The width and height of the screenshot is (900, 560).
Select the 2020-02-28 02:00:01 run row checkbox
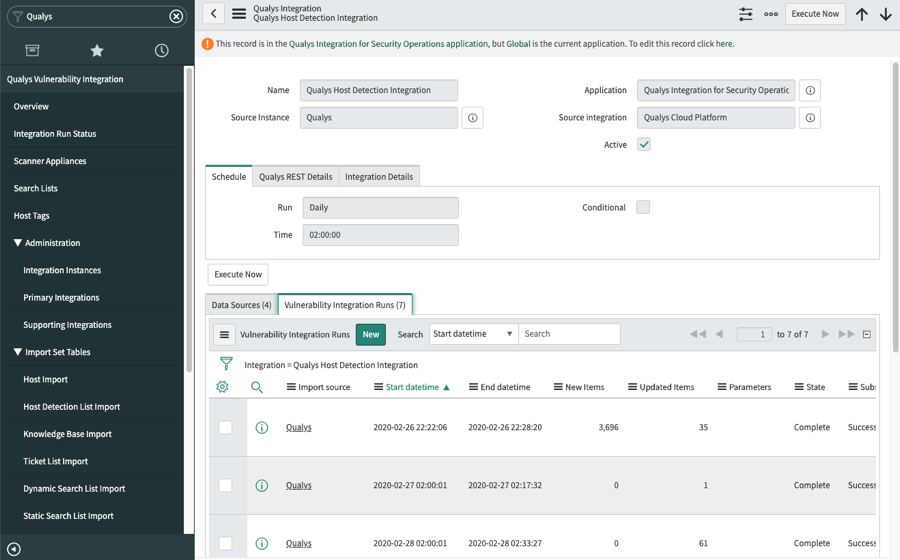pos(226,543)
